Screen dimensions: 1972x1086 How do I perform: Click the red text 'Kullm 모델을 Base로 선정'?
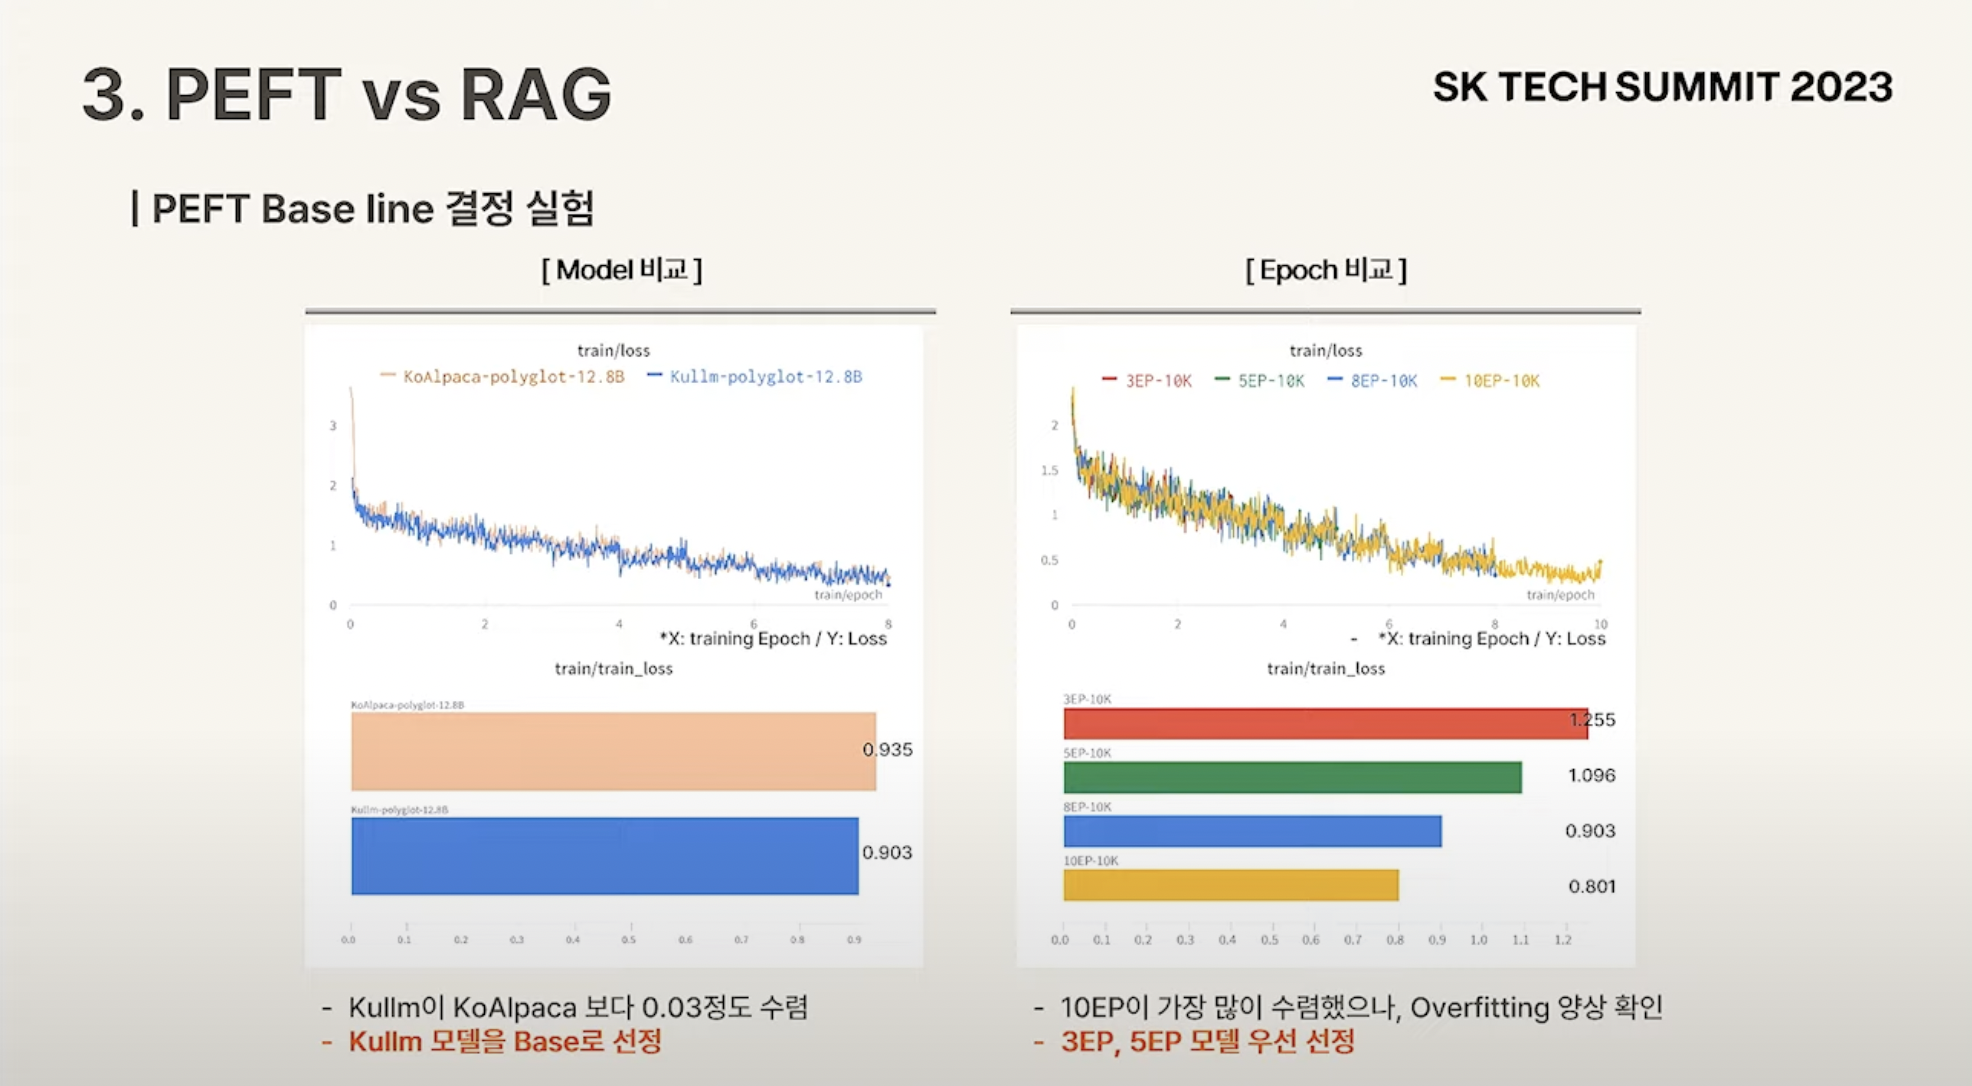click(505, 1042)
